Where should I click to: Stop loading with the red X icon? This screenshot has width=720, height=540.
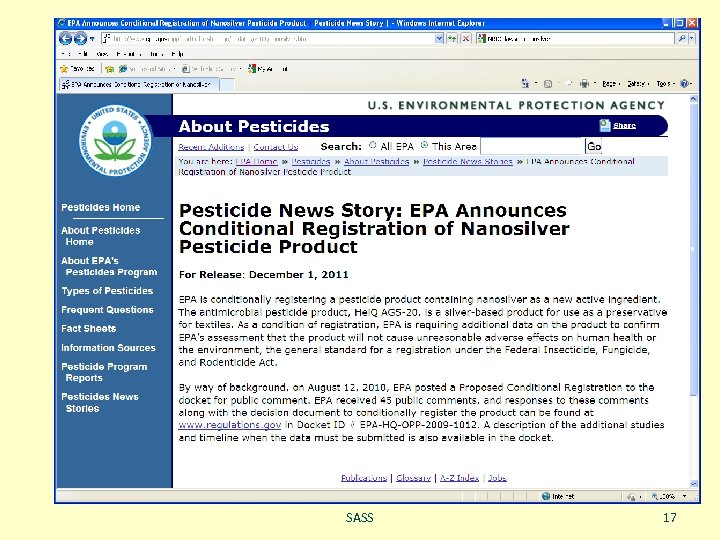466,39
